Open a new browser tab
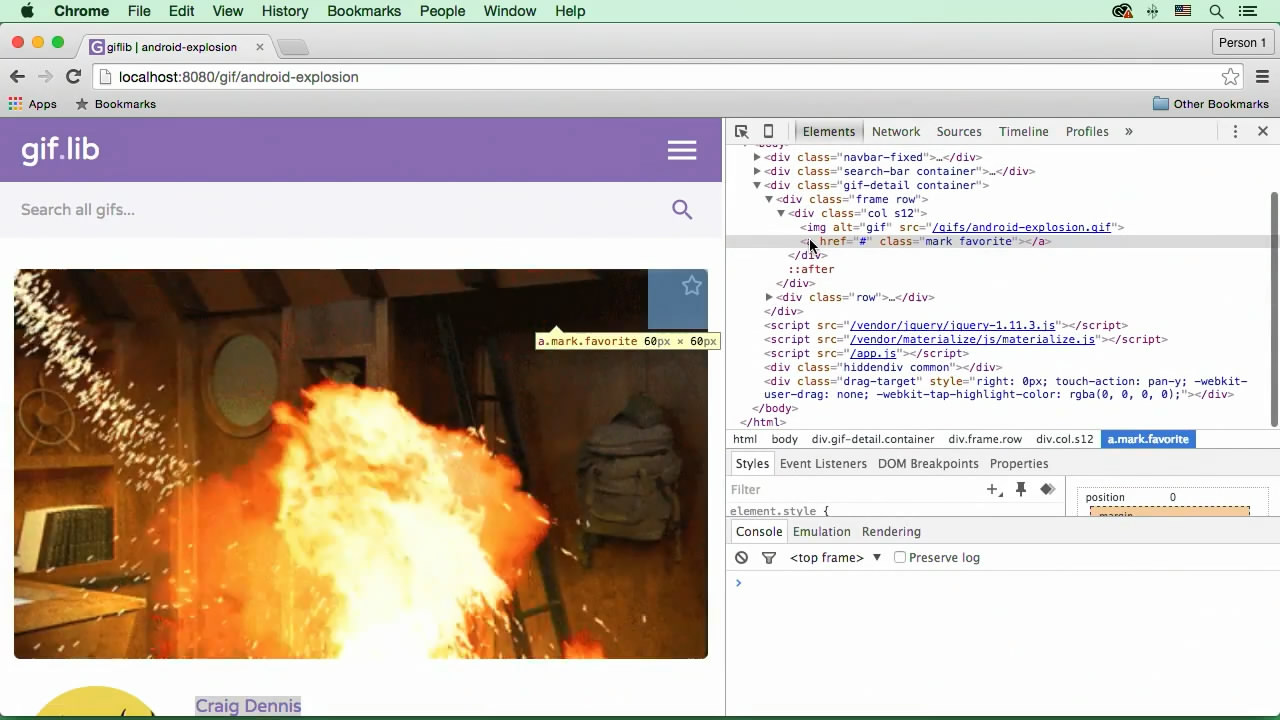The height and width of the screenshot is (720, 1280). click(292, 47)
